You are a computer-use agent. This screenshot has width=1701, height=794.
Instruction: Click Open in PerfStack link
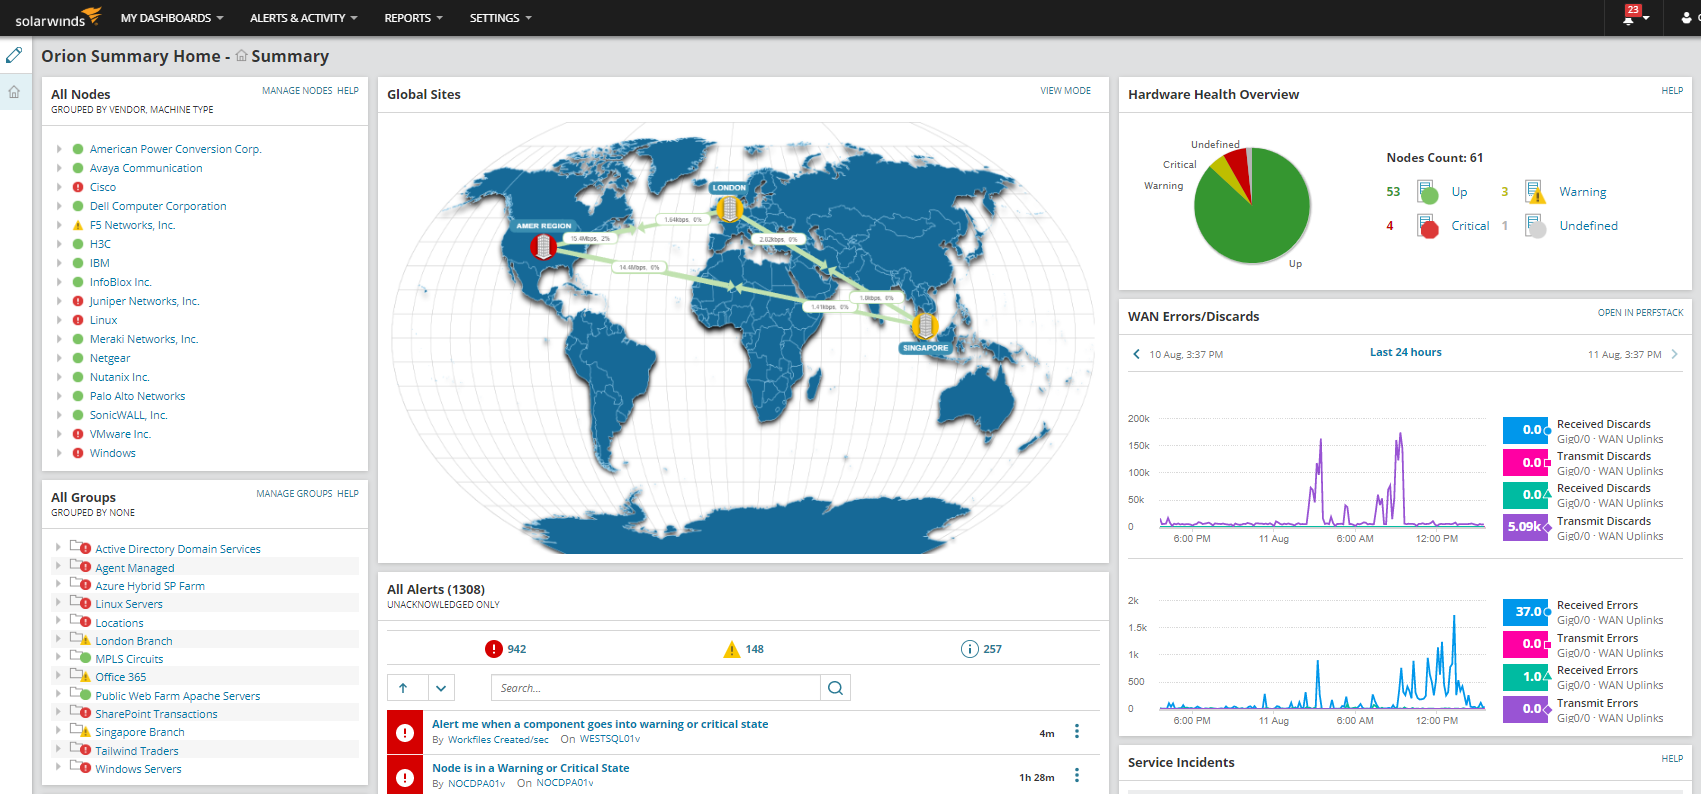1640,313
